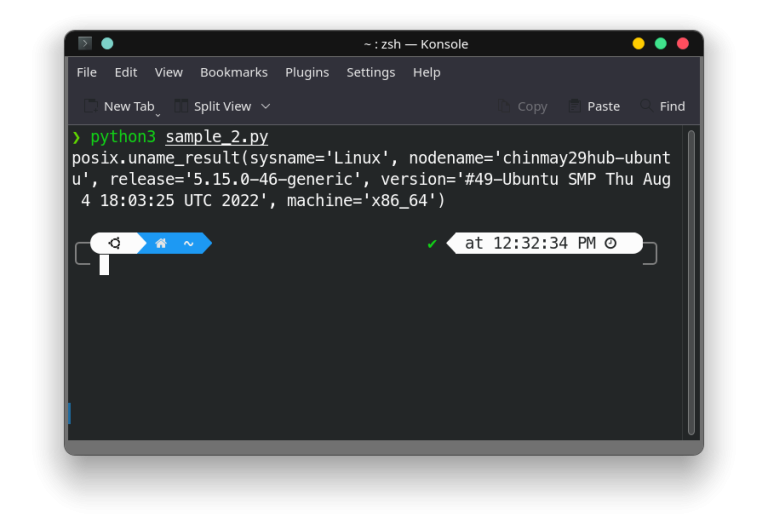Click the Find magnifier icon

tap(647, 105)
